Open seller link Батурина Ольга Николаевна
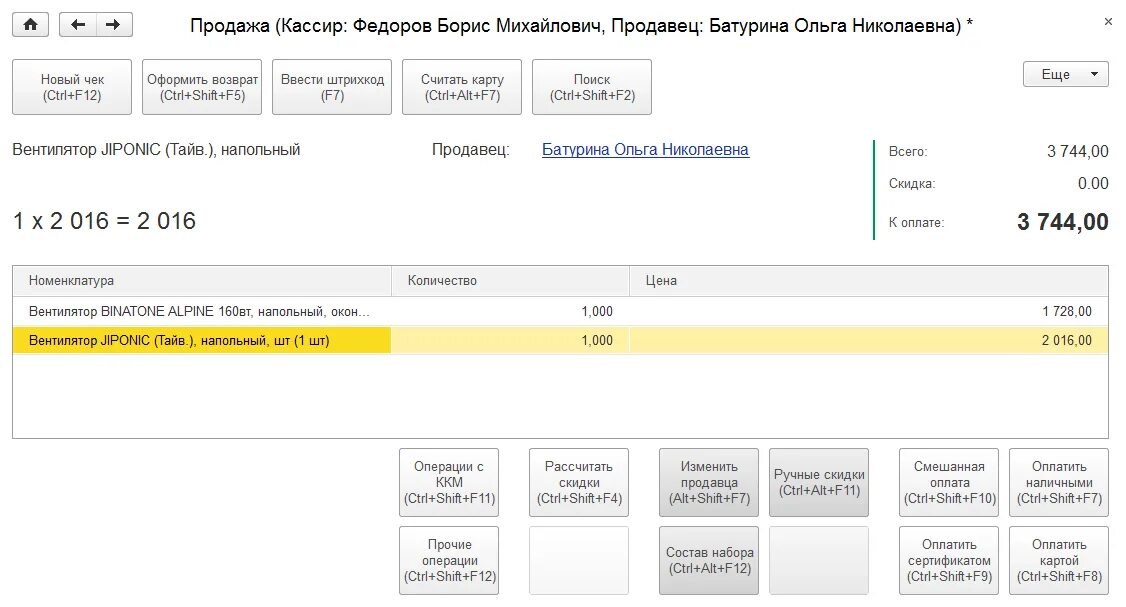Image resolution: width=1126 pixels, height=607 pixels. tap(645, 149)
